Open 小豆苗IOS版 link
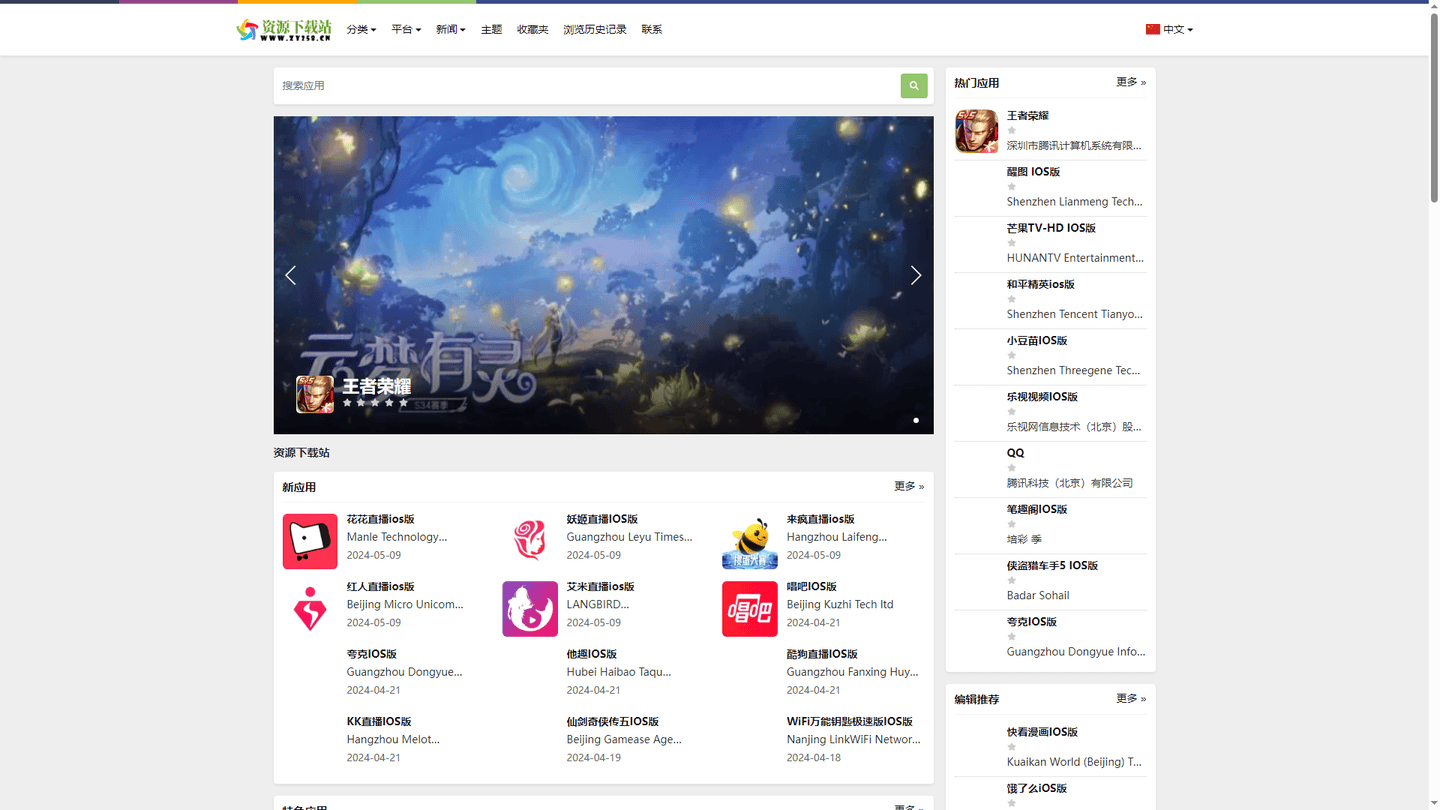The width and height of the screenshot is (1440, 810). pyautogui.click(x=1037, y=341)
